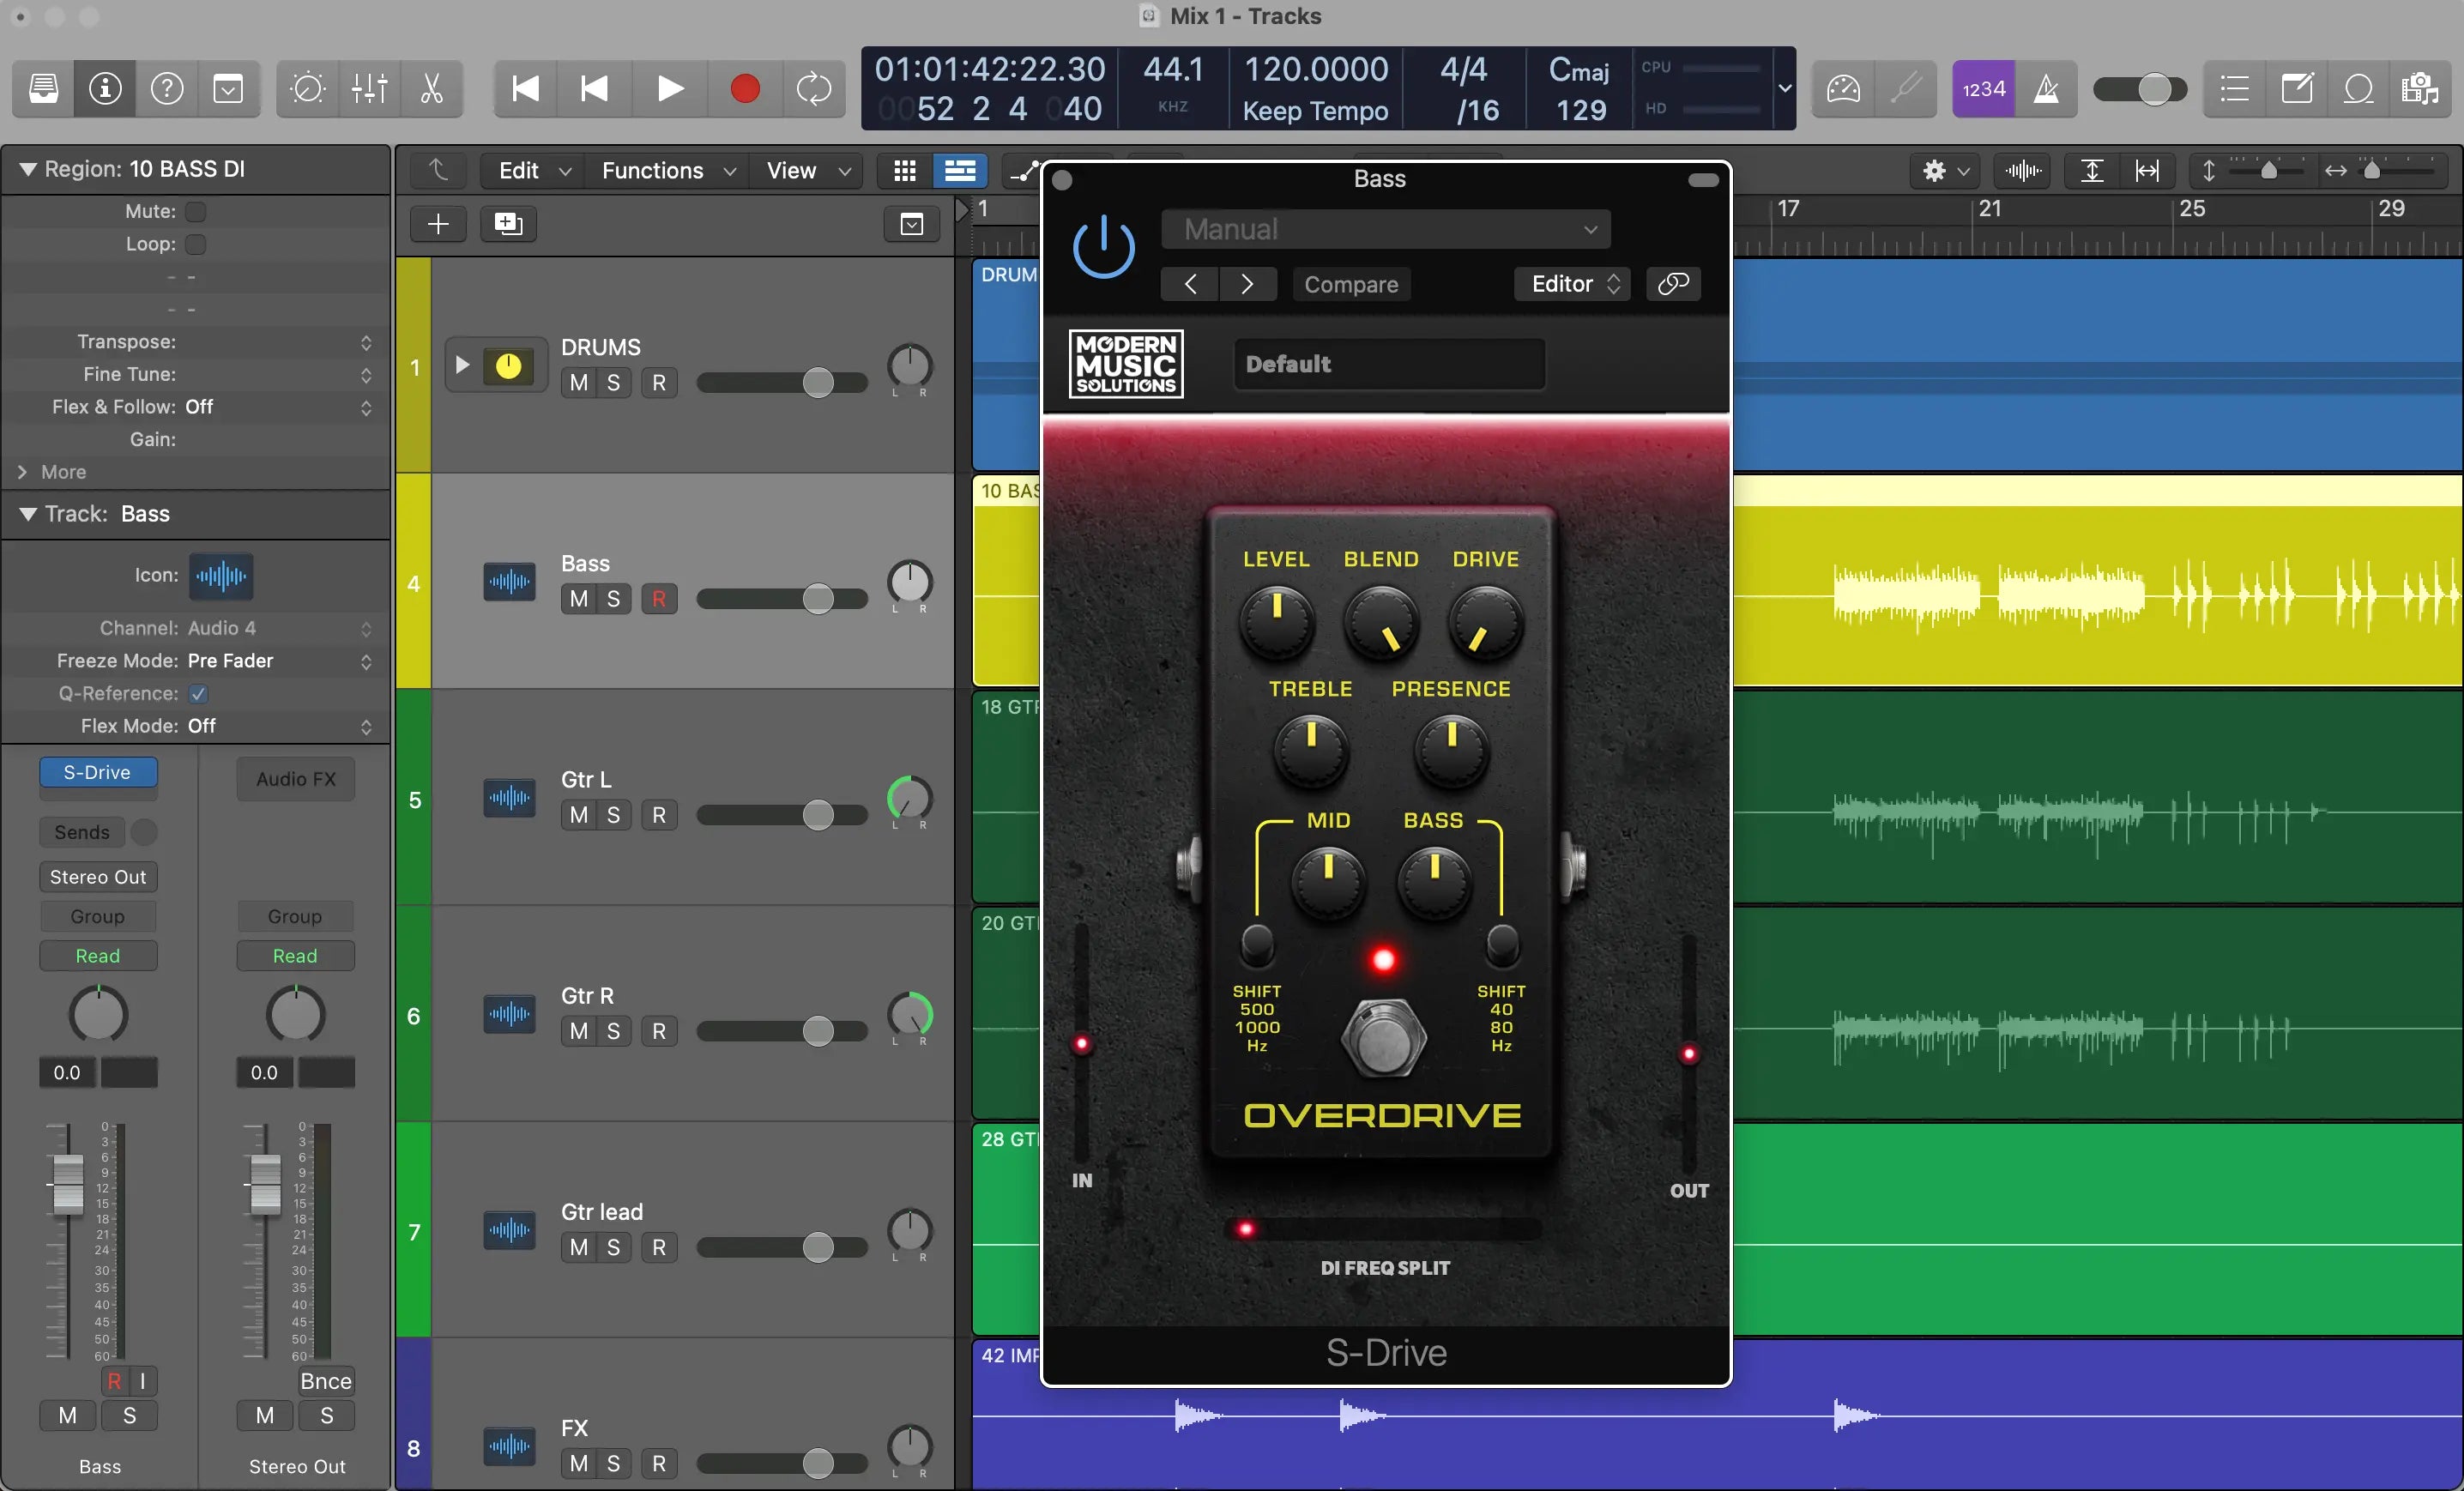Toggle the count-in 1234 button

[1983, 89]
